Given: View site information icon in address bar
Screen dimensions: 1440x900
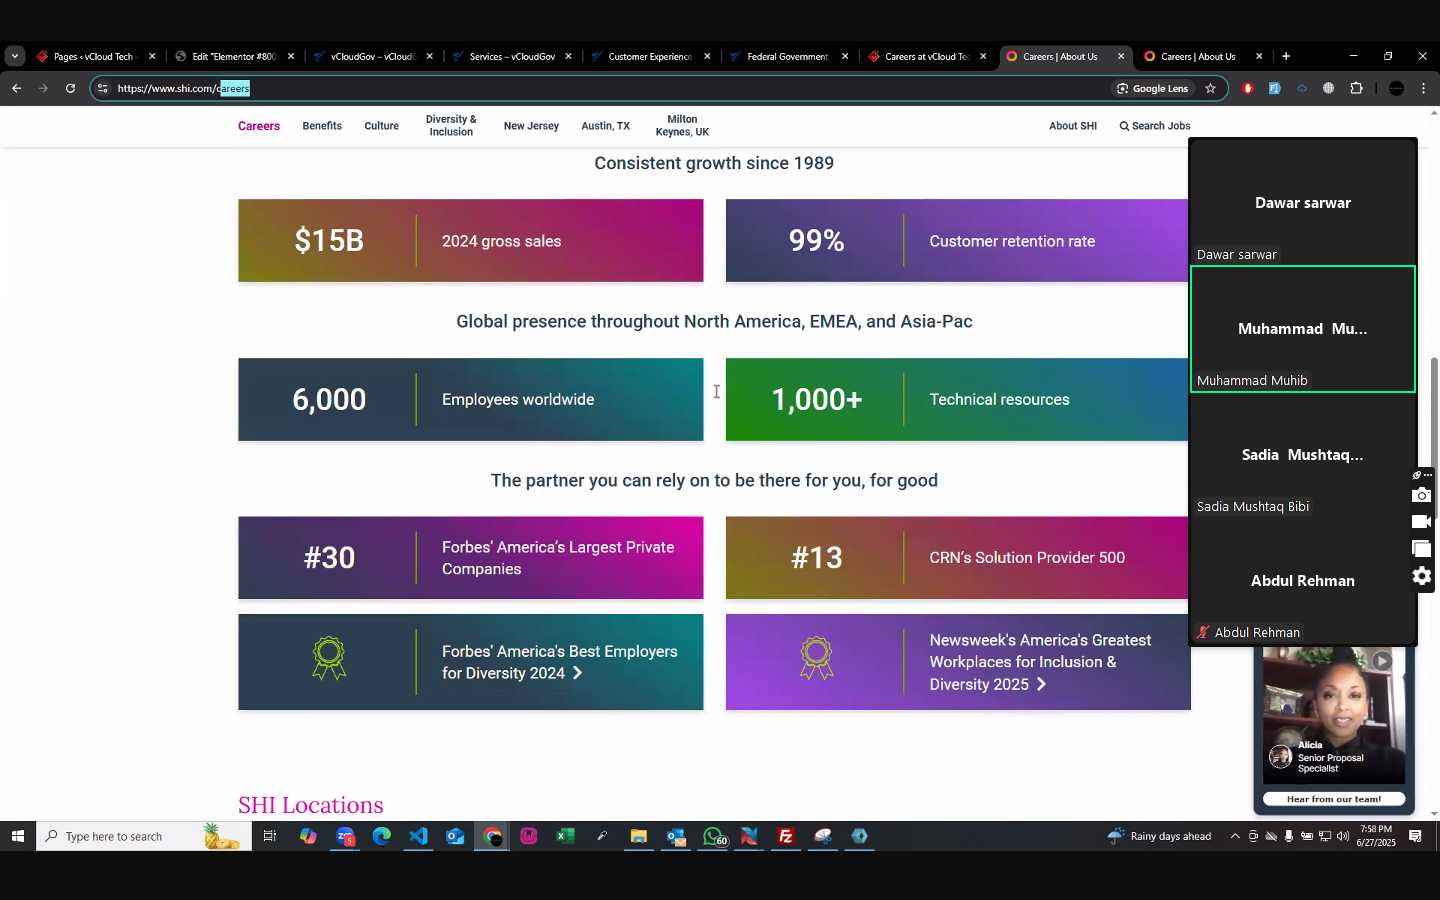Looking at the screenshot, I should click(102, 88).
